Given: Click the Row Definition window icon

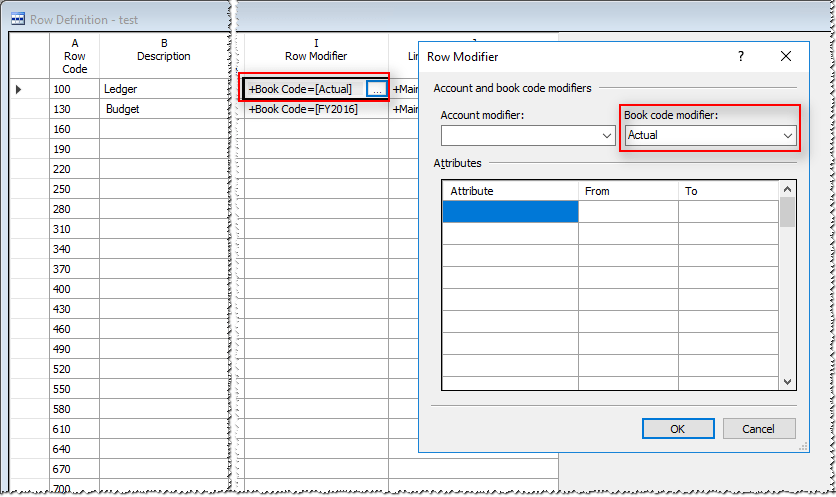Looking at the screenshot, I should [x=18, y=19].
